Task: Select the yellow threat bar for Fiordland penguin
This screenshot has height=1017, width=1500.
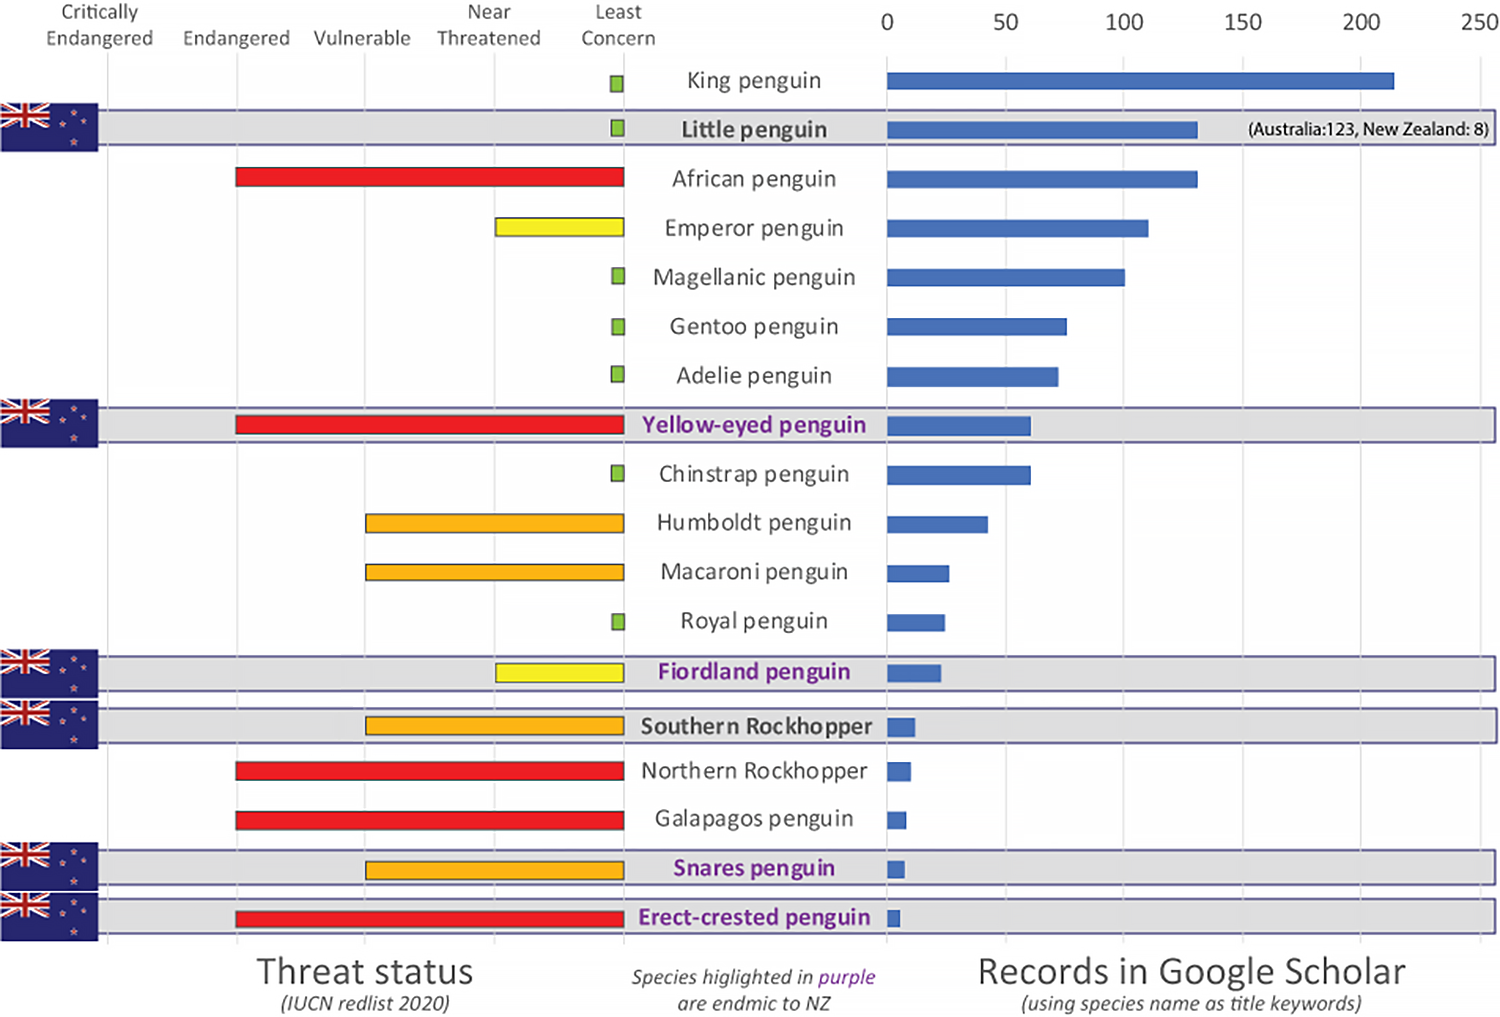Action: tap(559, 673)
